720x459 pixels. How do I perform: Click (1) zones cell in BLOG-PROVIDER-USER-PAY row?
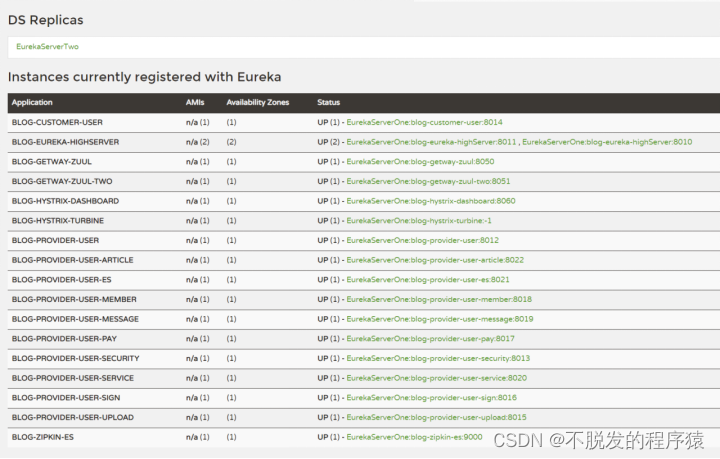[231, 339]
